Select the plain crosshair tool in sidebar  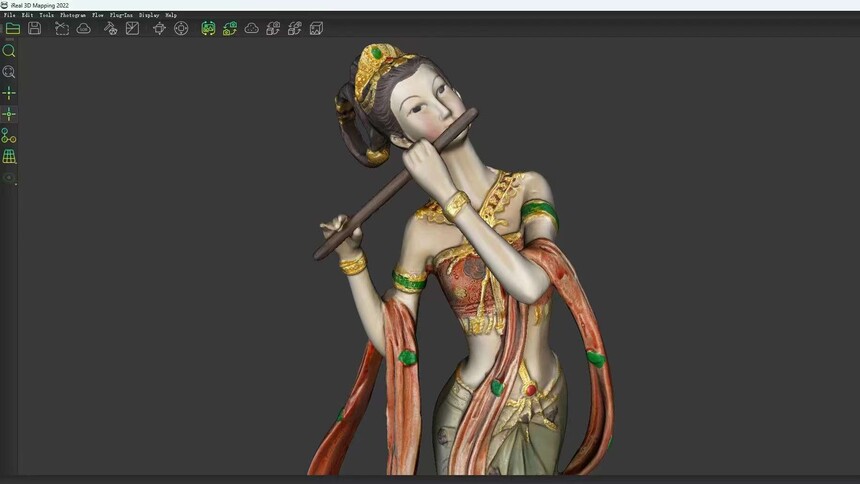(9, 93)
